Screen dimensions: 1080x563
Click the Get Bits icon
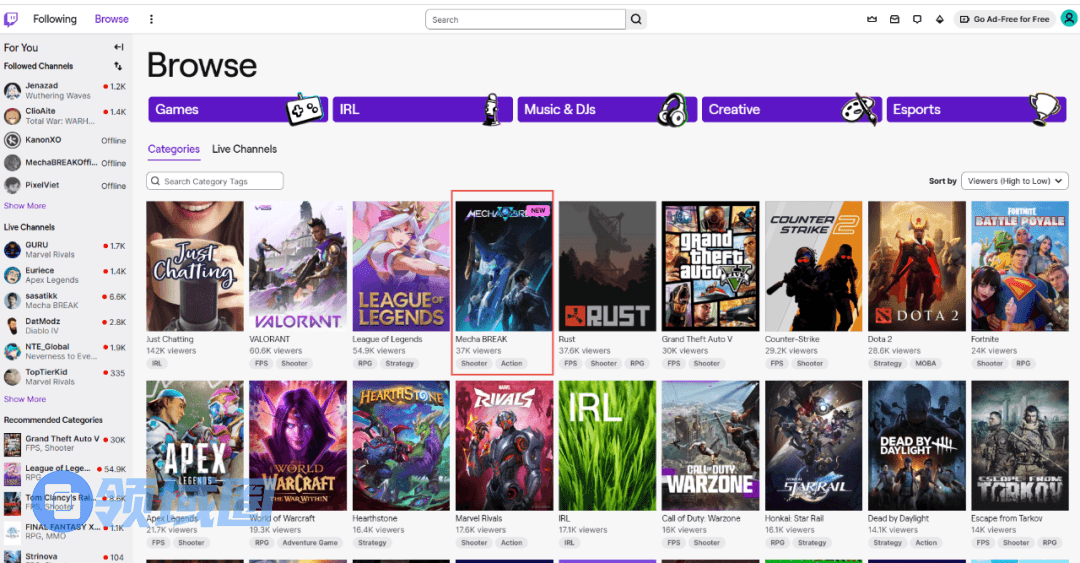tap(939, 19)
